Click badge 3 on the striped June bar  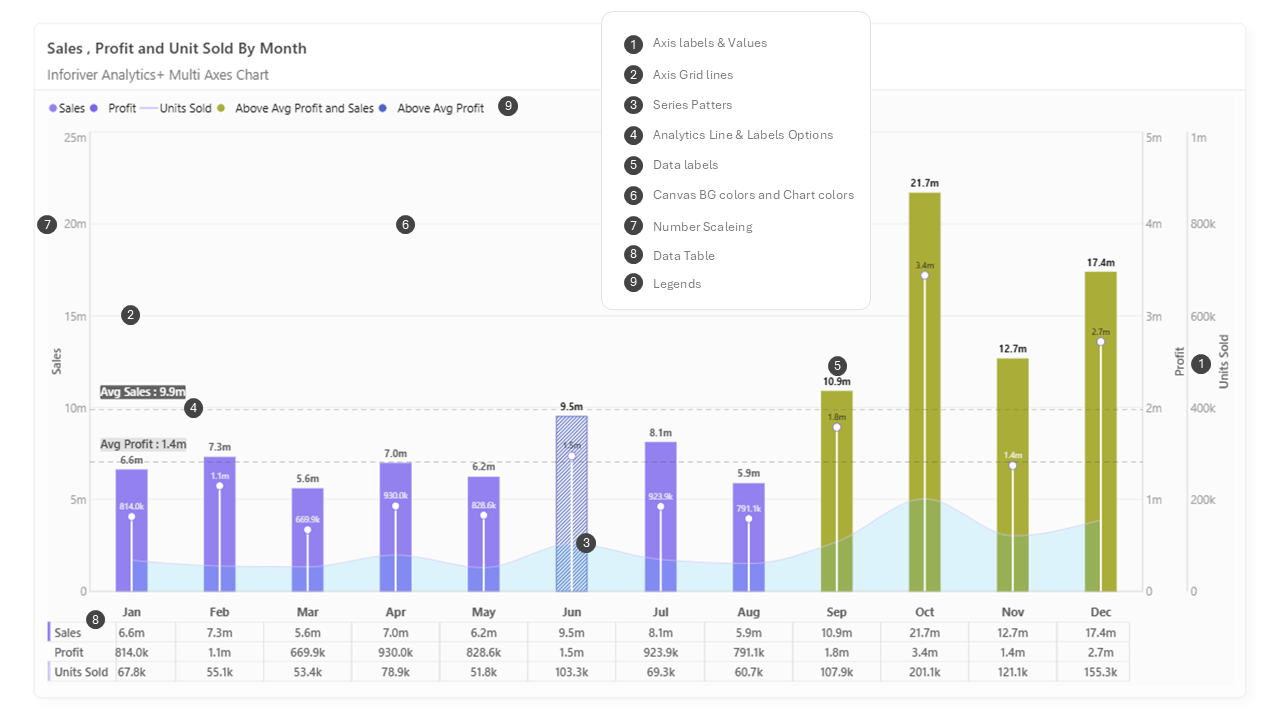(x=586, y=543)
